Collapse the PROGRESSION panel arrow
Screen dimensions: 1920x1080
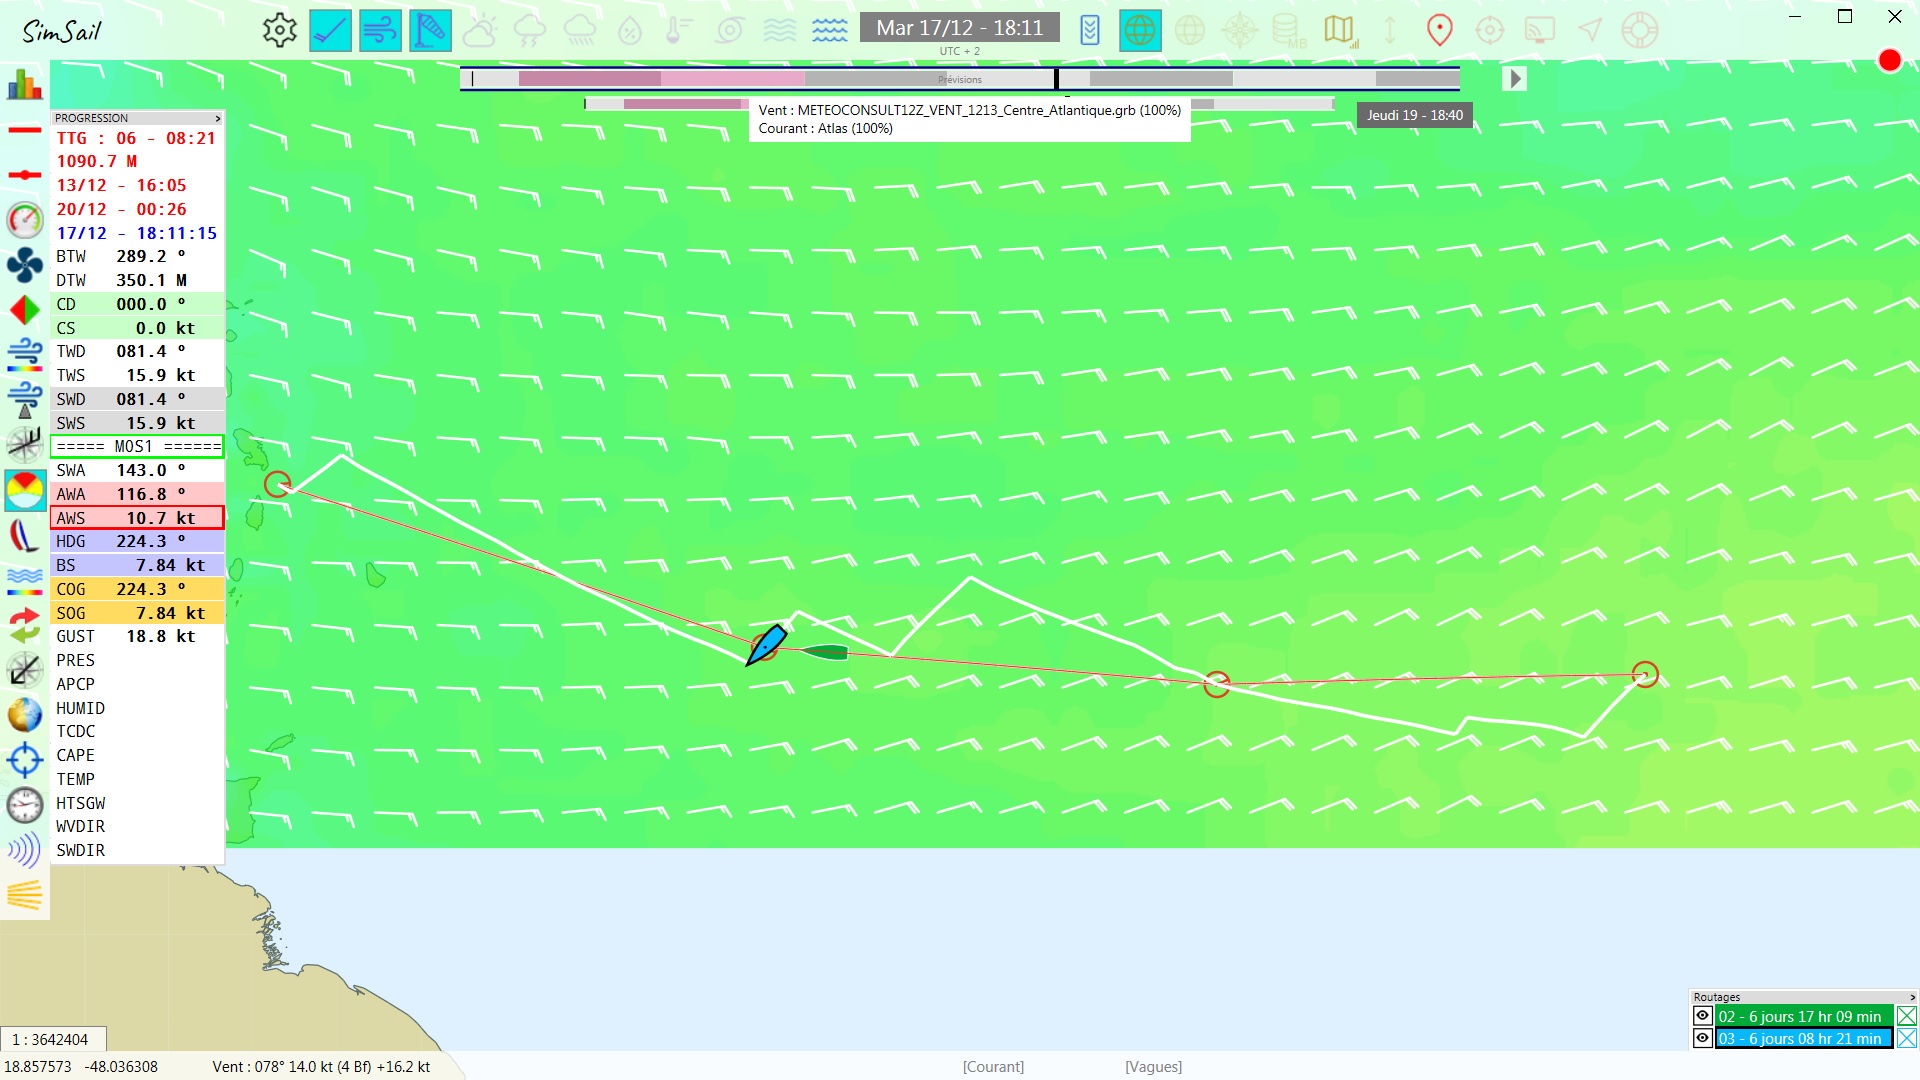point(217,118)
